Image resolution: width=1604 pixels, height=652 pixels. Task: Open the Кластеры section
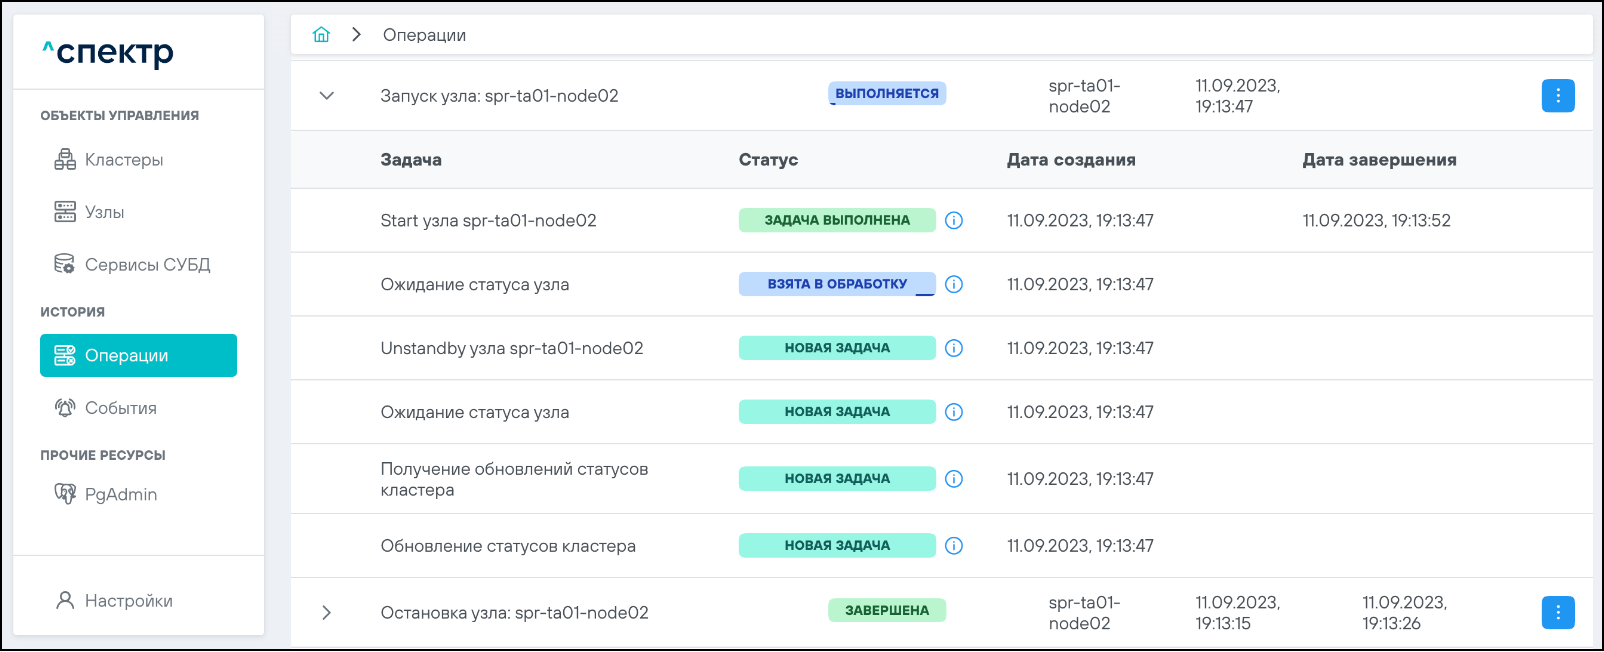pos(123,160)
